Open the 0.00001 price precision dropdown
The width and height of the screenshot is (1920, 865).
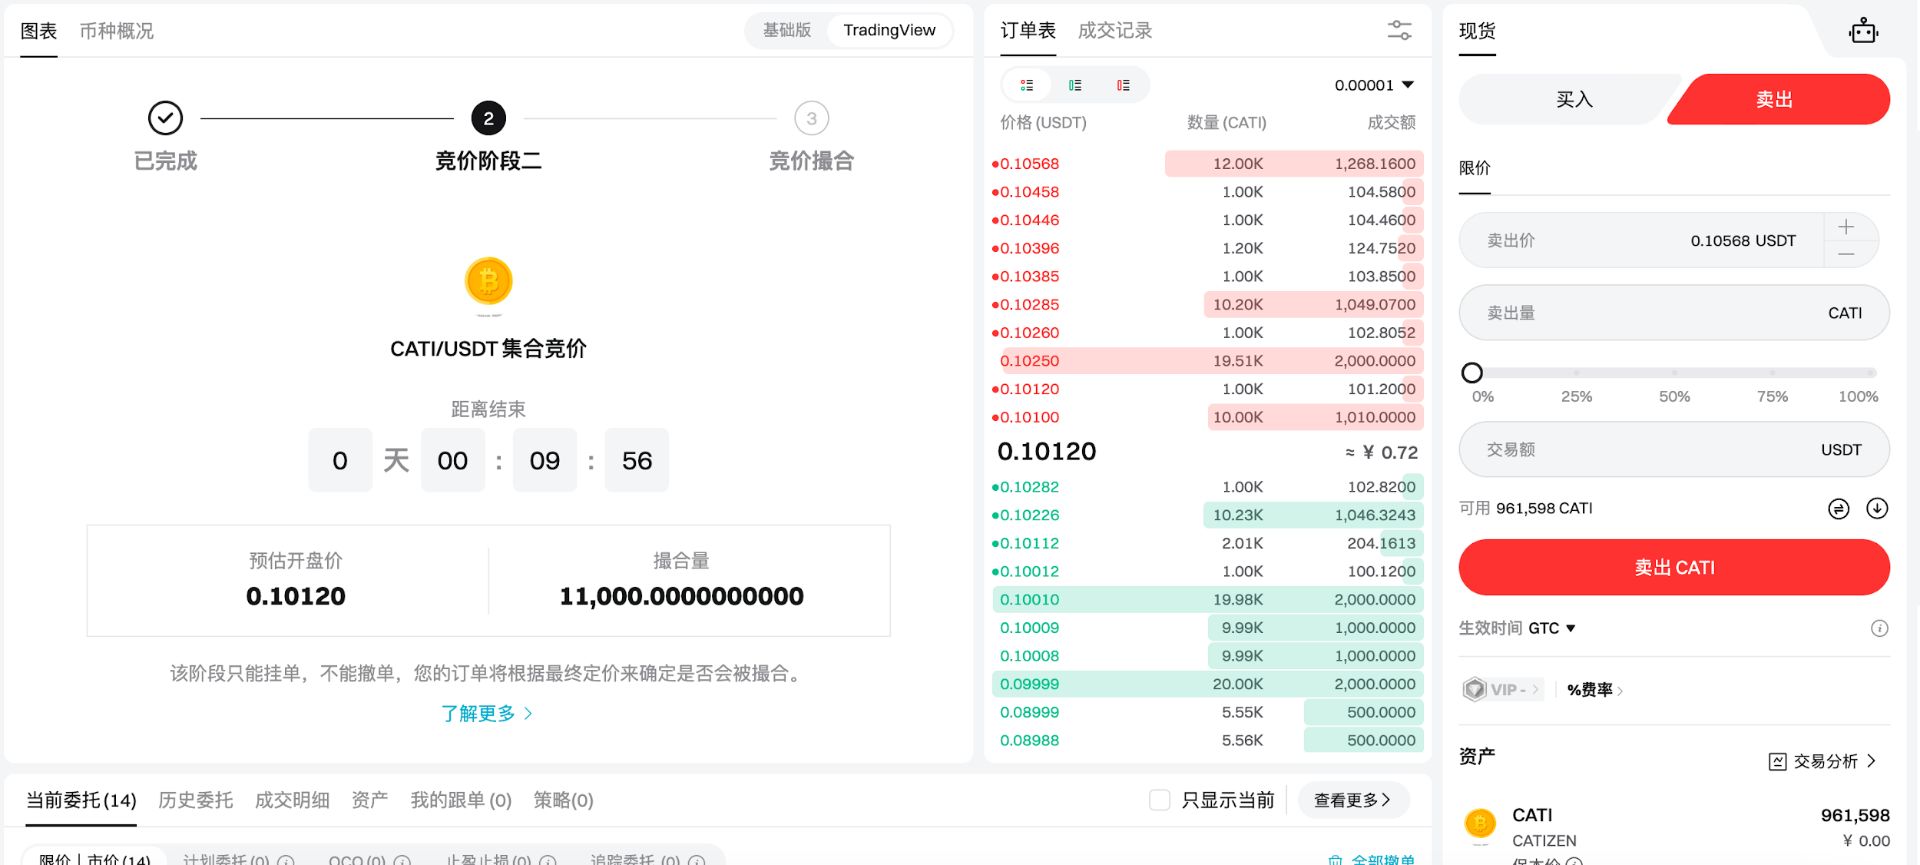tap(1374, 85)
